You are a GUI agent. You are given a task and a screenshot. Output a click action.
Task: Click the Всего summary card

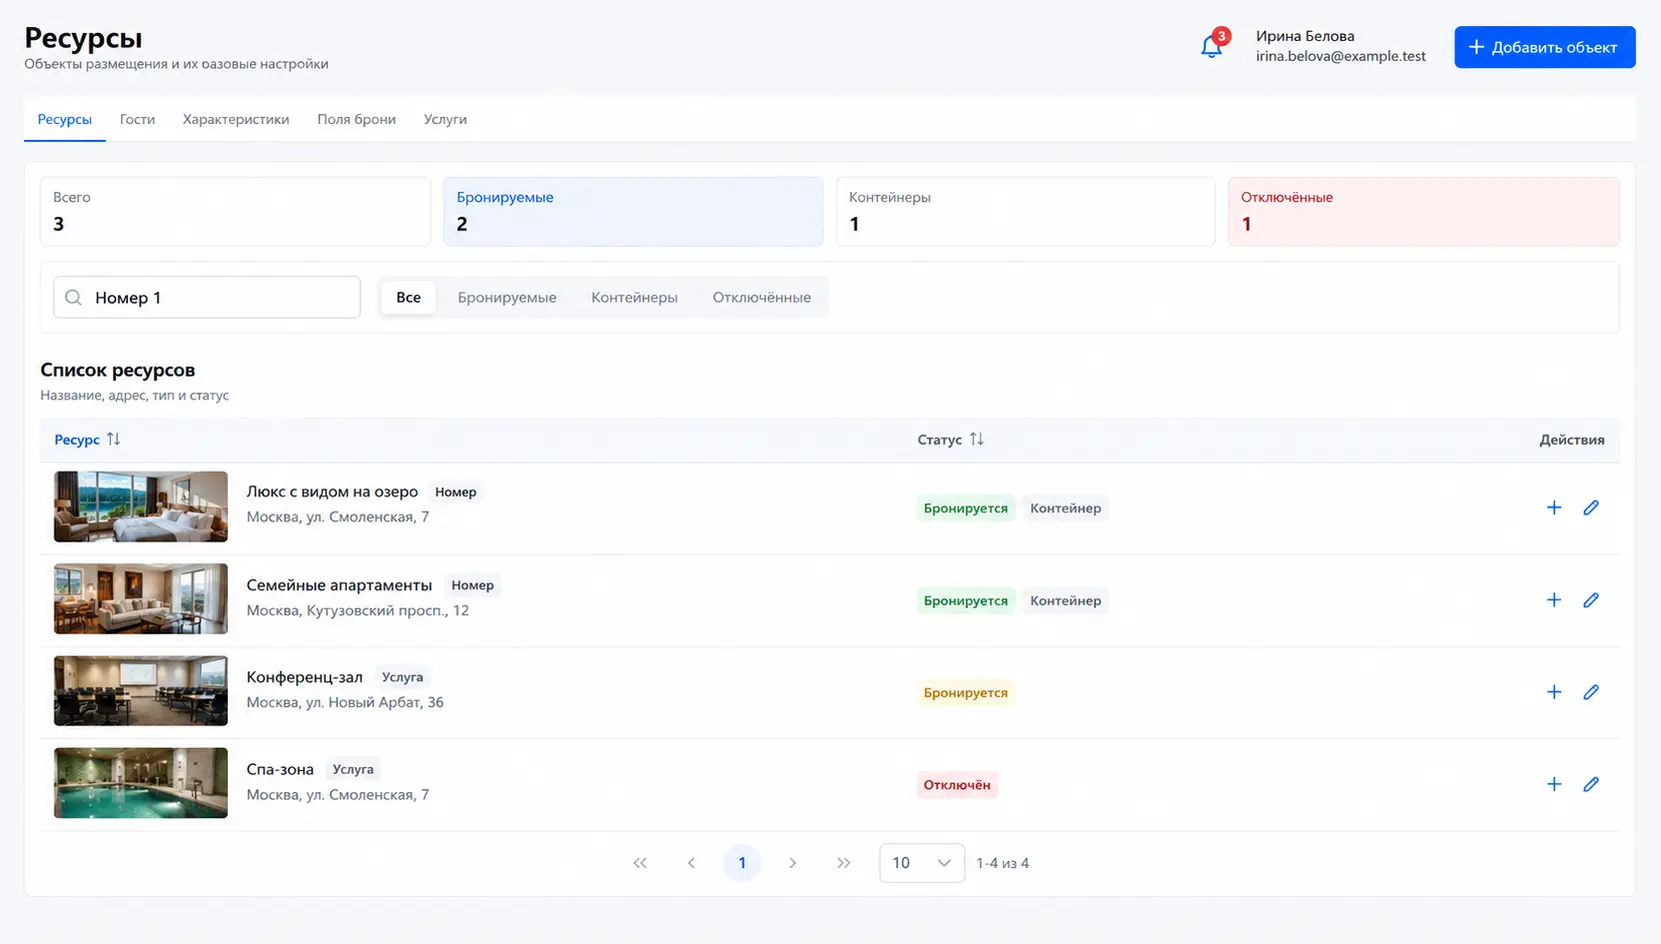(236, 212)
